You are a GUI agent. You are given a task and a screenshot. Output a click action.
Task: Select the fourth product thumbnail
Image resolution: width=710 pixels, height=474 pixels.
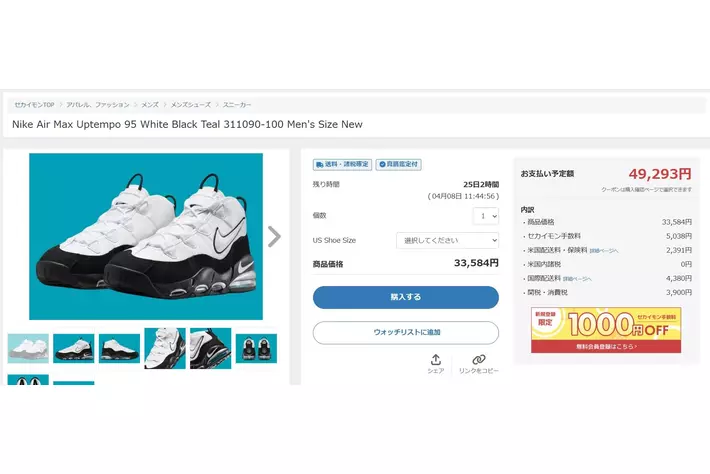tap(165, 348)
